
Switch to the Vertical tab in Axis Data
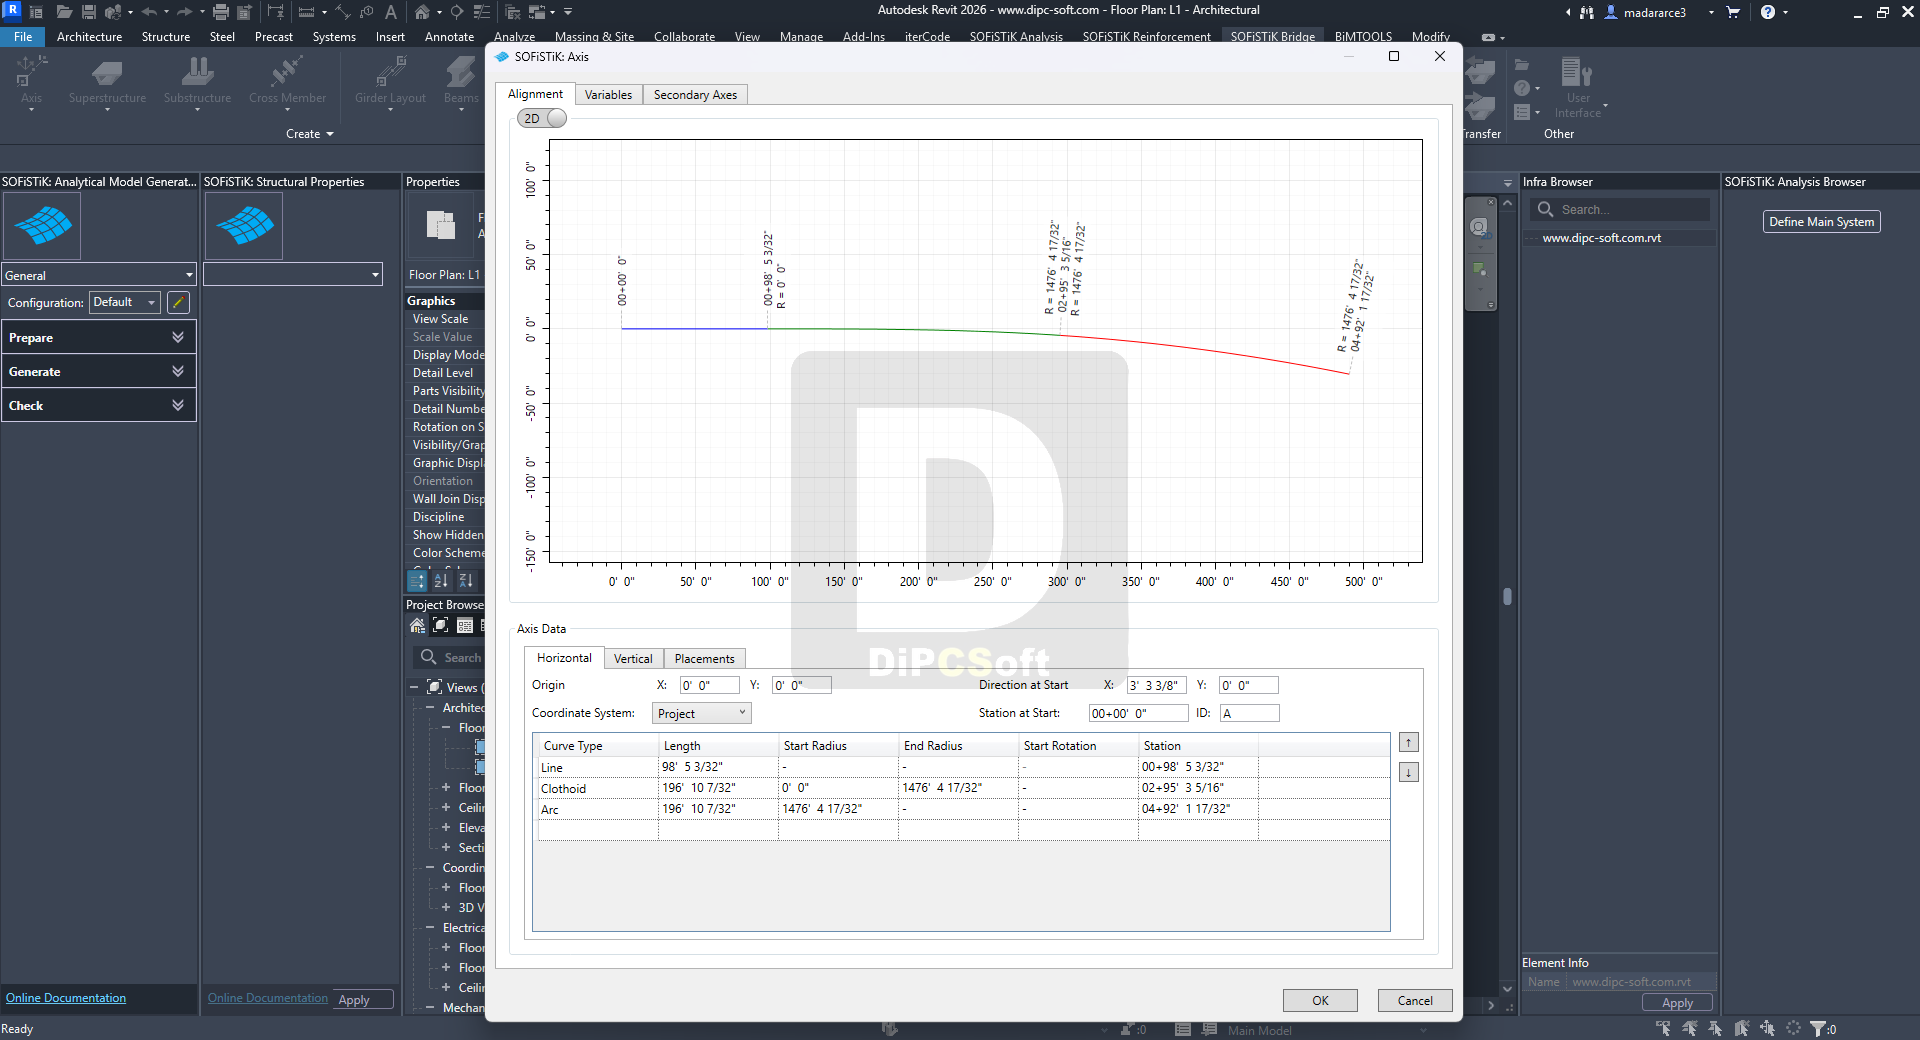(633, 659)
